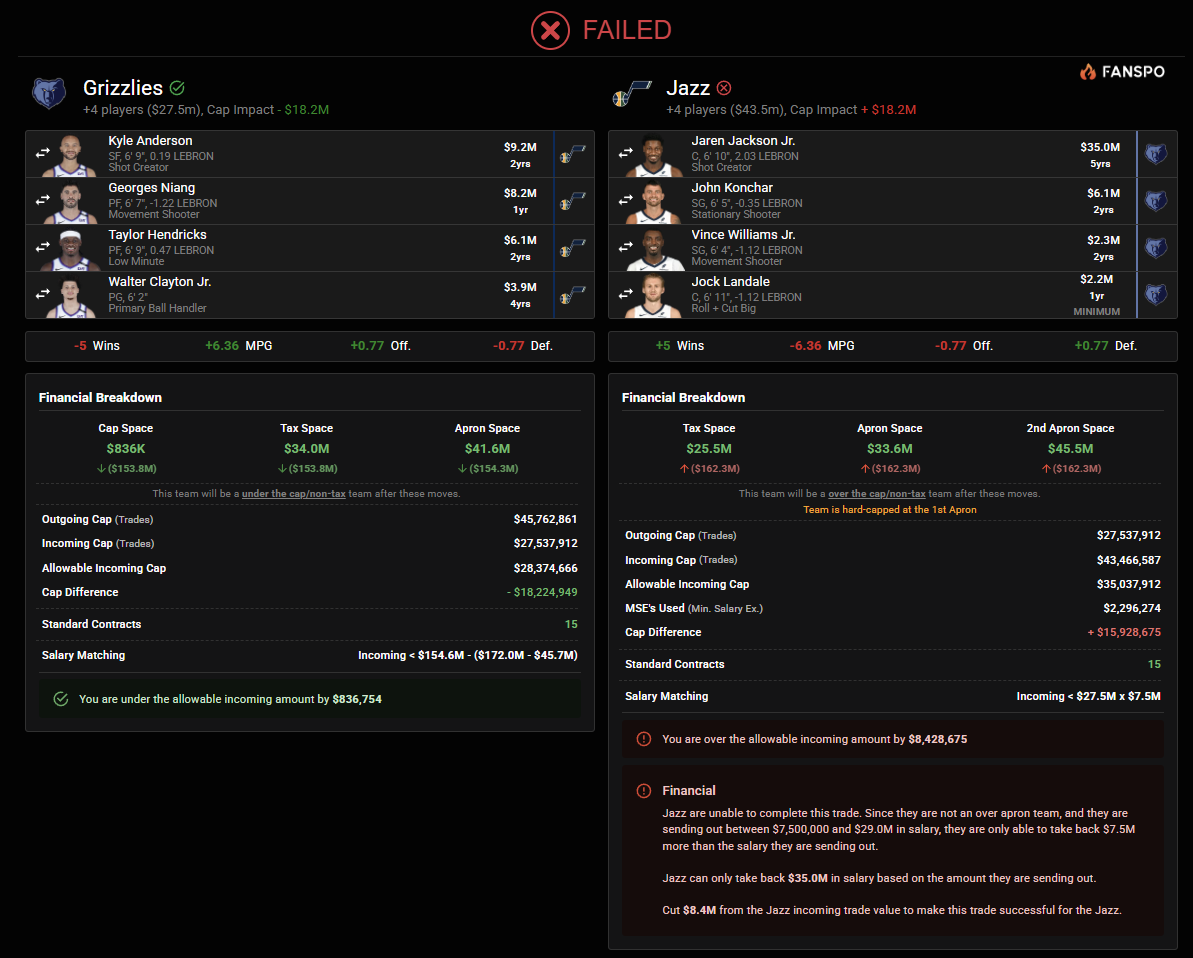Click warning icon beside Financial heading
Image resolution: width=1193 pixels, height=958 pixels.
[644, 791]
